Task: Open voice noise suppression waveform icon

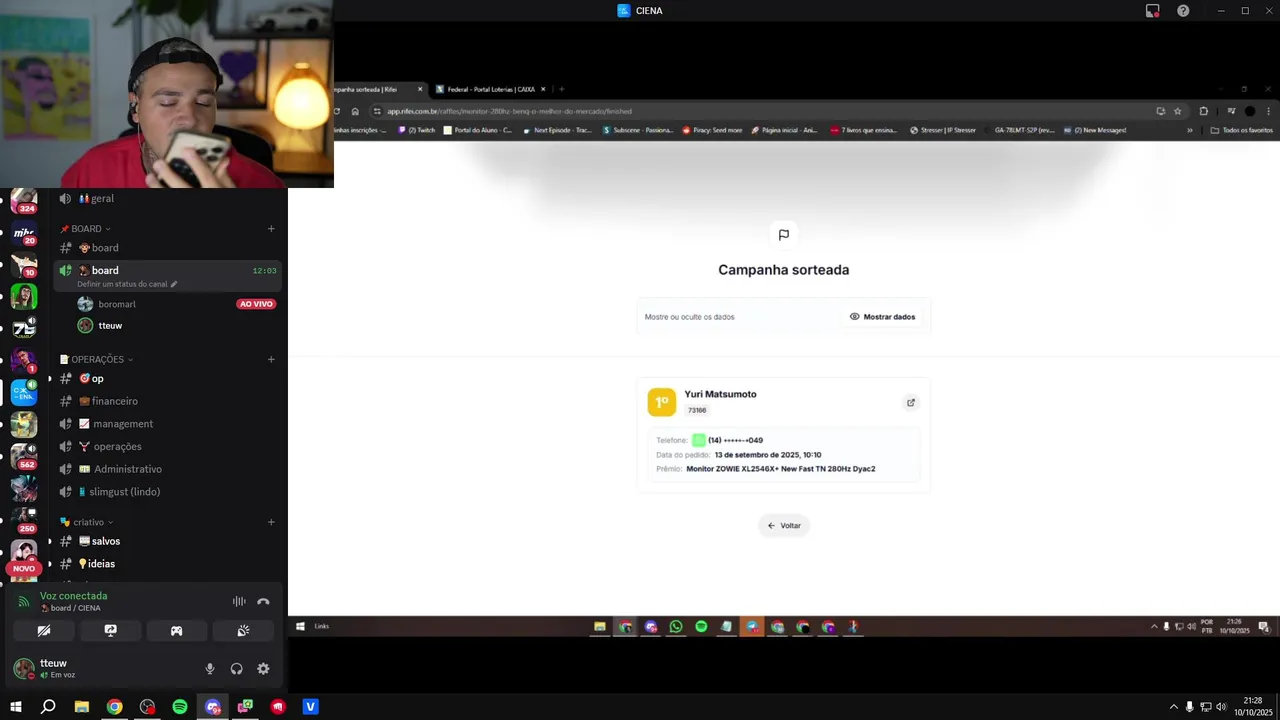Action: pos(239,602)
